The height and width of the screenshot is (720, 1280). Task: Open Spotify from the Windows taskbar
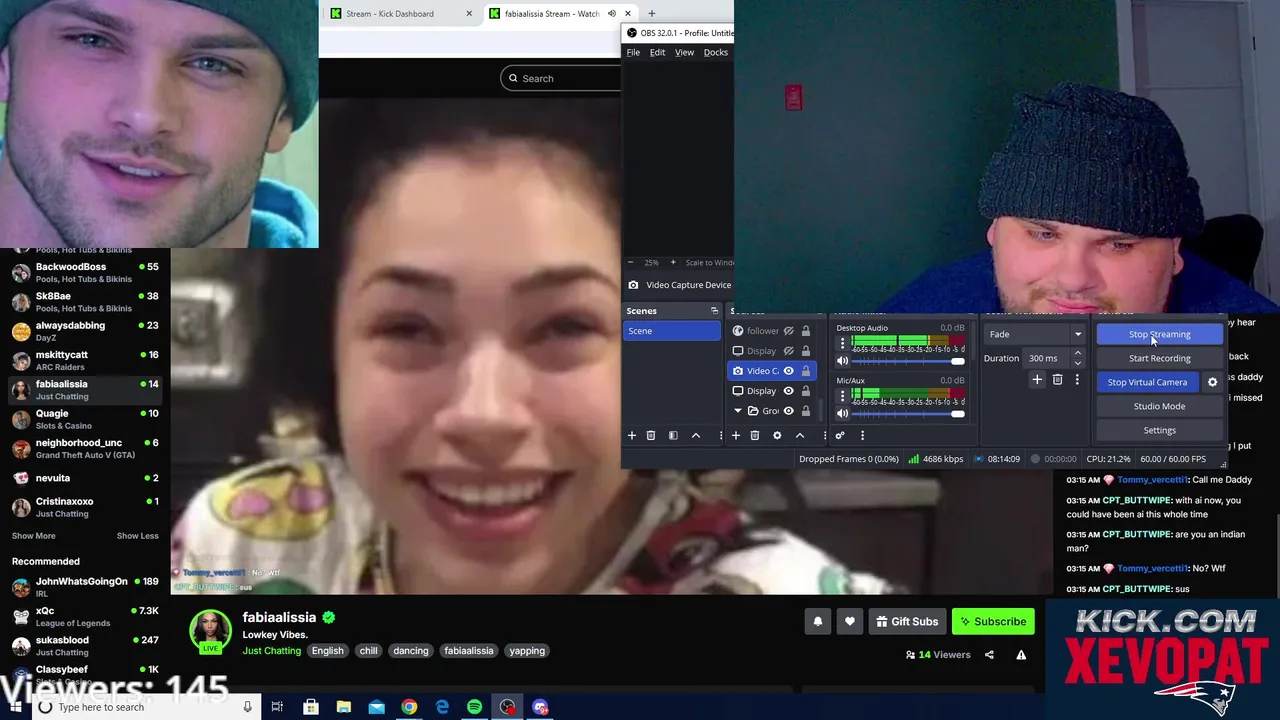475,707
